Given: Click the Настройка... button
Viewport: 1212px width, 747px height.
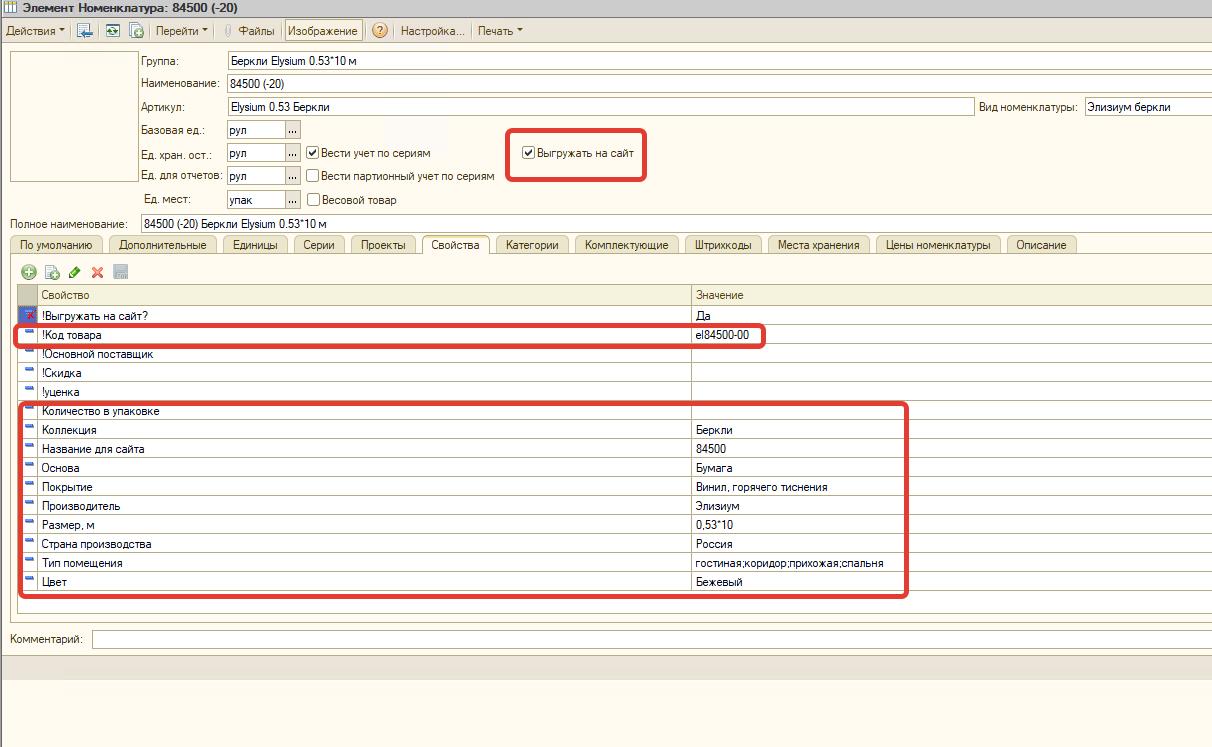Looking at the screenshot, I should pyautogui.click(x=432, y=31).
